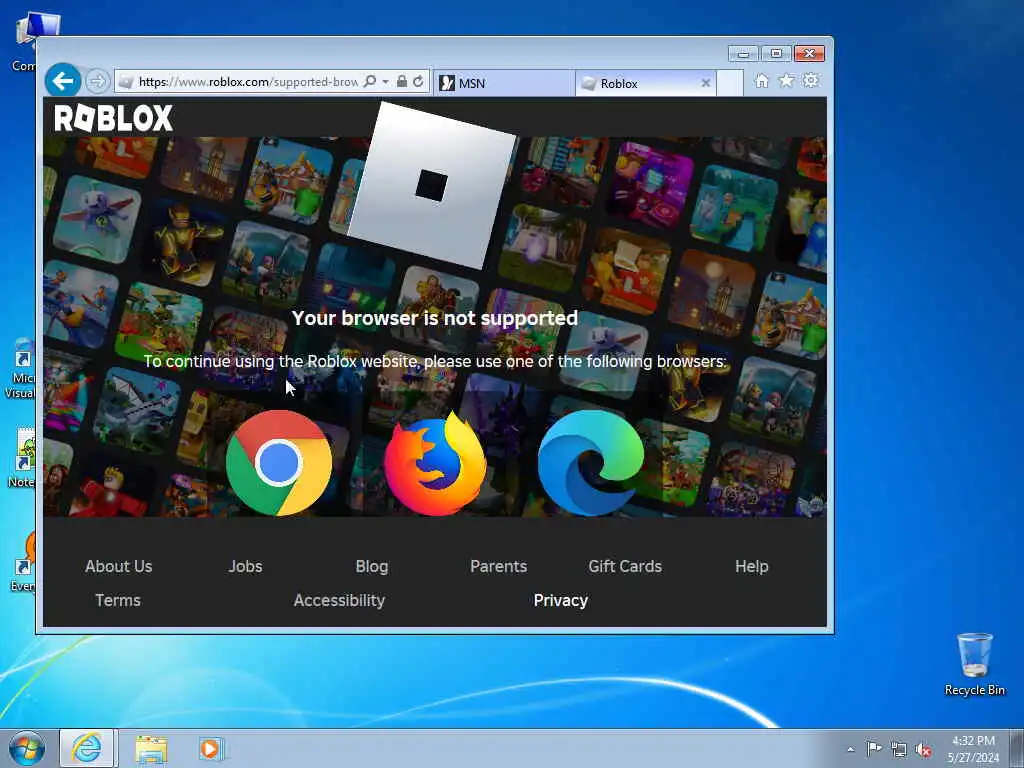Close the Internet Explorer window
This screenshot has width=1024, height=768.
(810, 54)
